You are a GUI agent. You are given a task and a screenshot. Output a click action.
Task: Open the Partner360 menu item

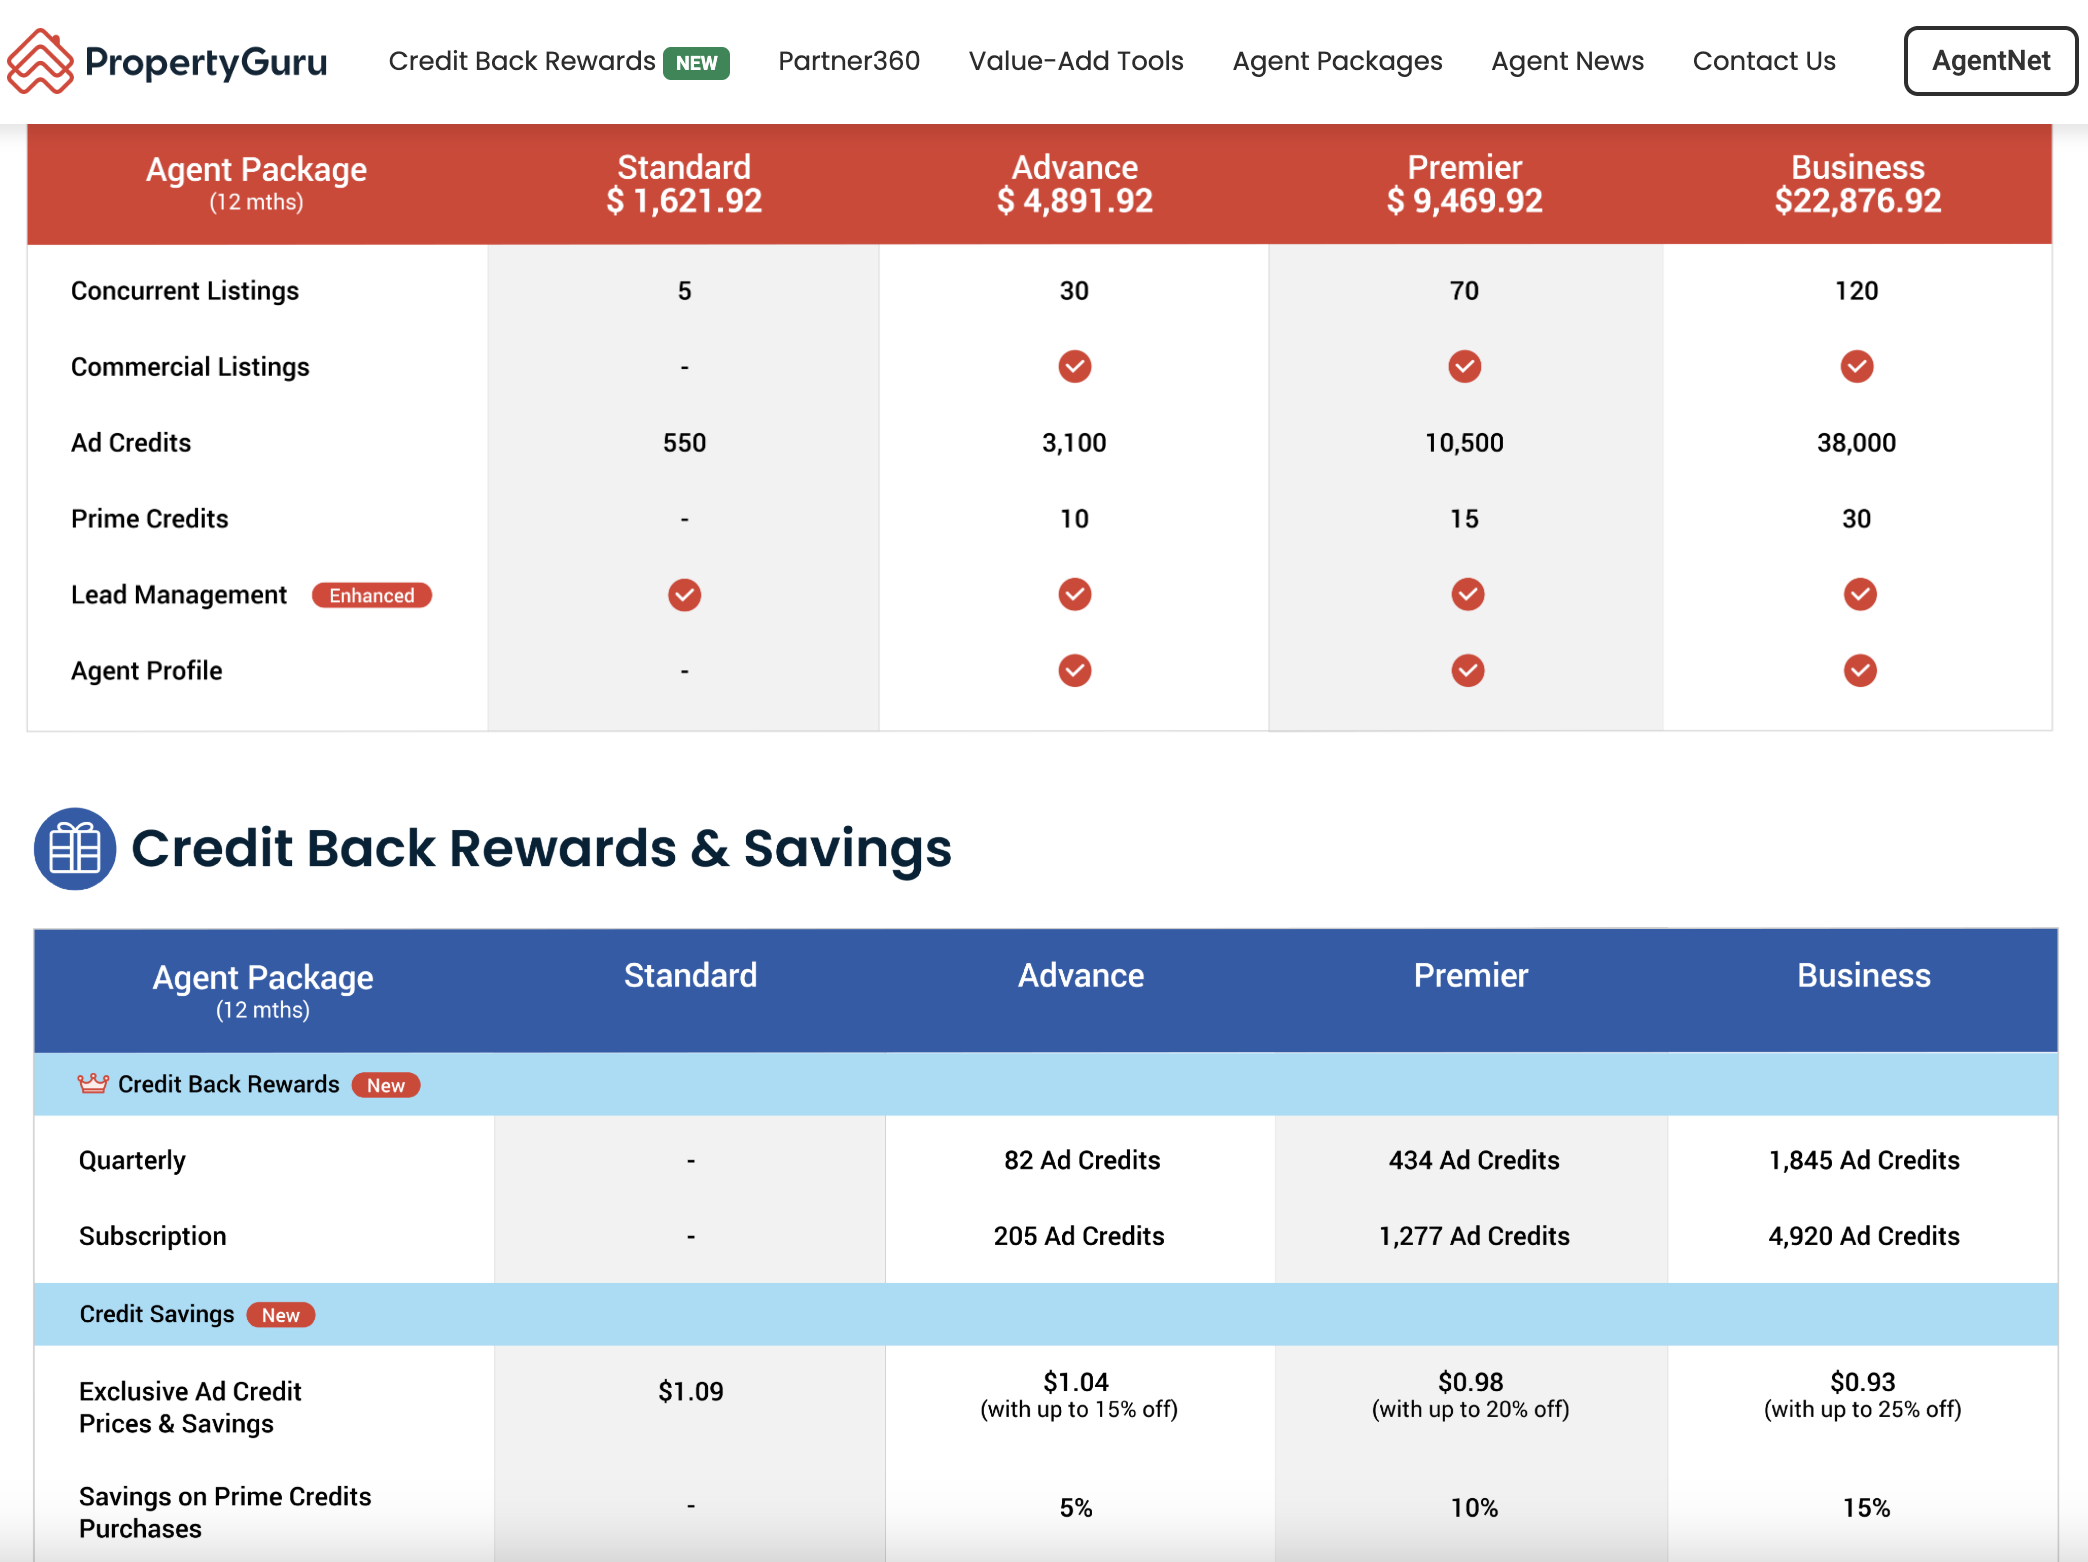pos(848,61)
